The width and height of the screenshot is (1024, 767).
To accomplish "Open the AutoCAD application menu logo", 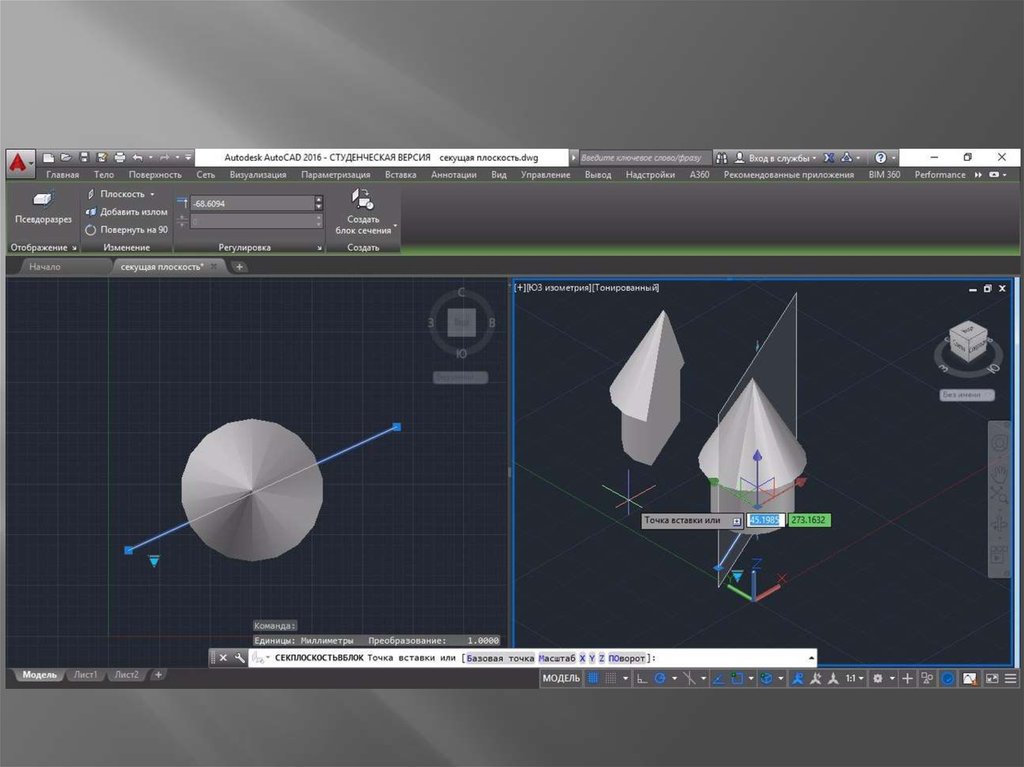I will tap(17, 160).
